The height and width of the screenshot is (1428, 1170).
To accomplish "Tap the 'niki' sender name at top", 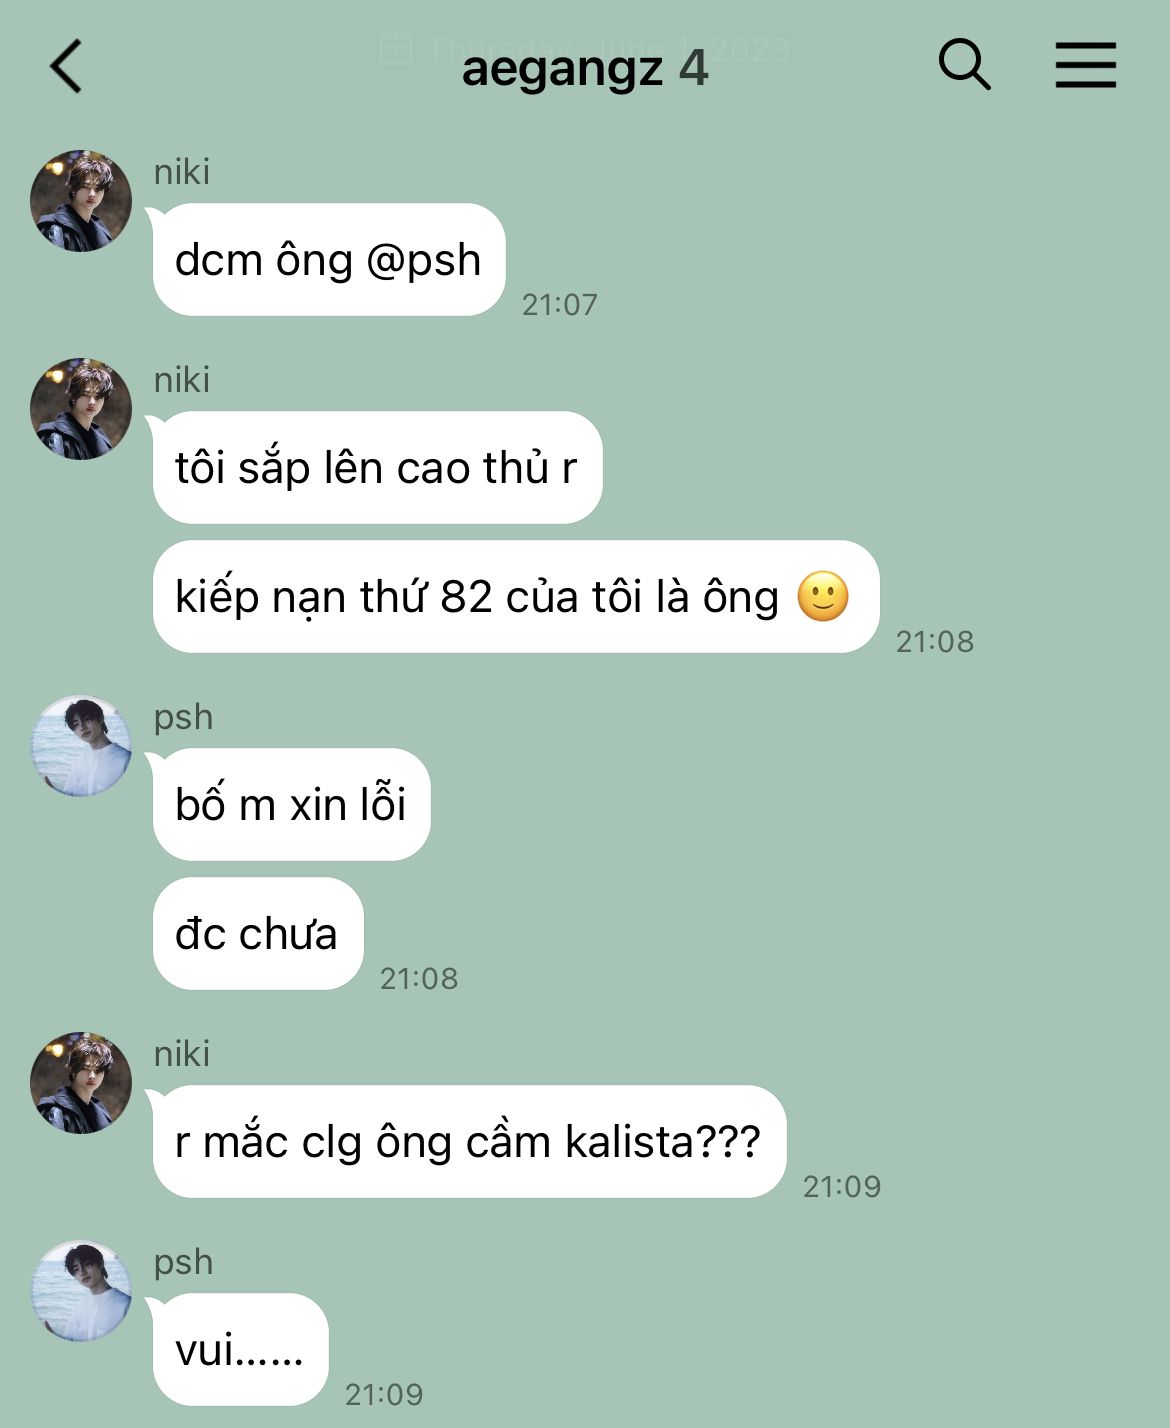I will (x=182, y=172).
